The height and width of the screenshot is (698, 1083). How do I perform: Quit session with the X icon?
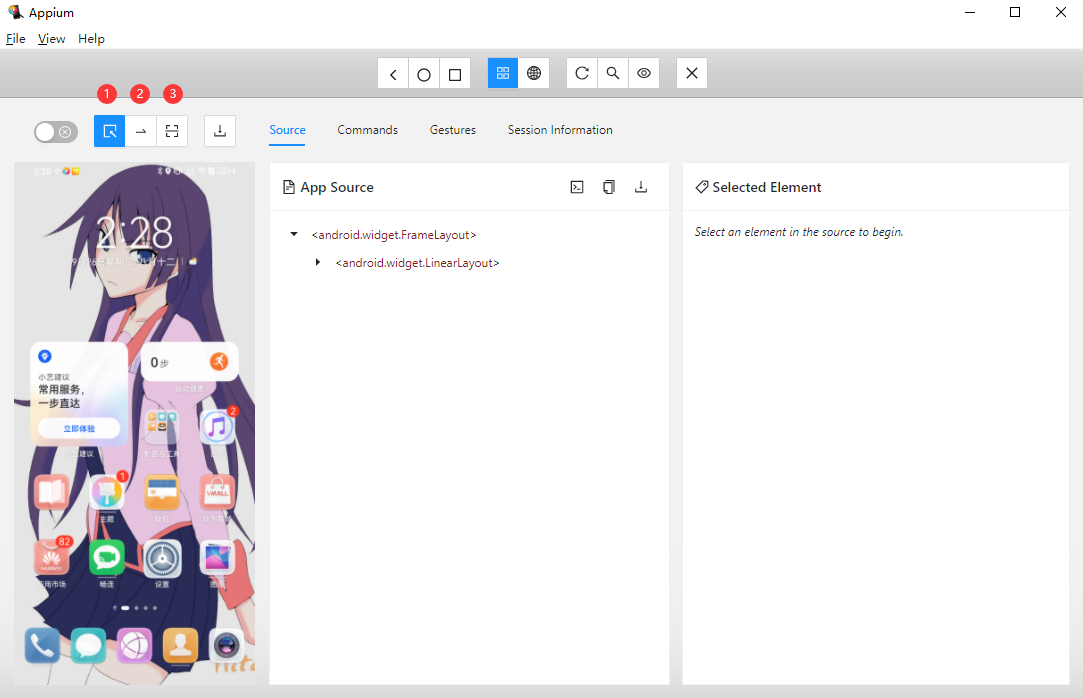pos(692,74)
